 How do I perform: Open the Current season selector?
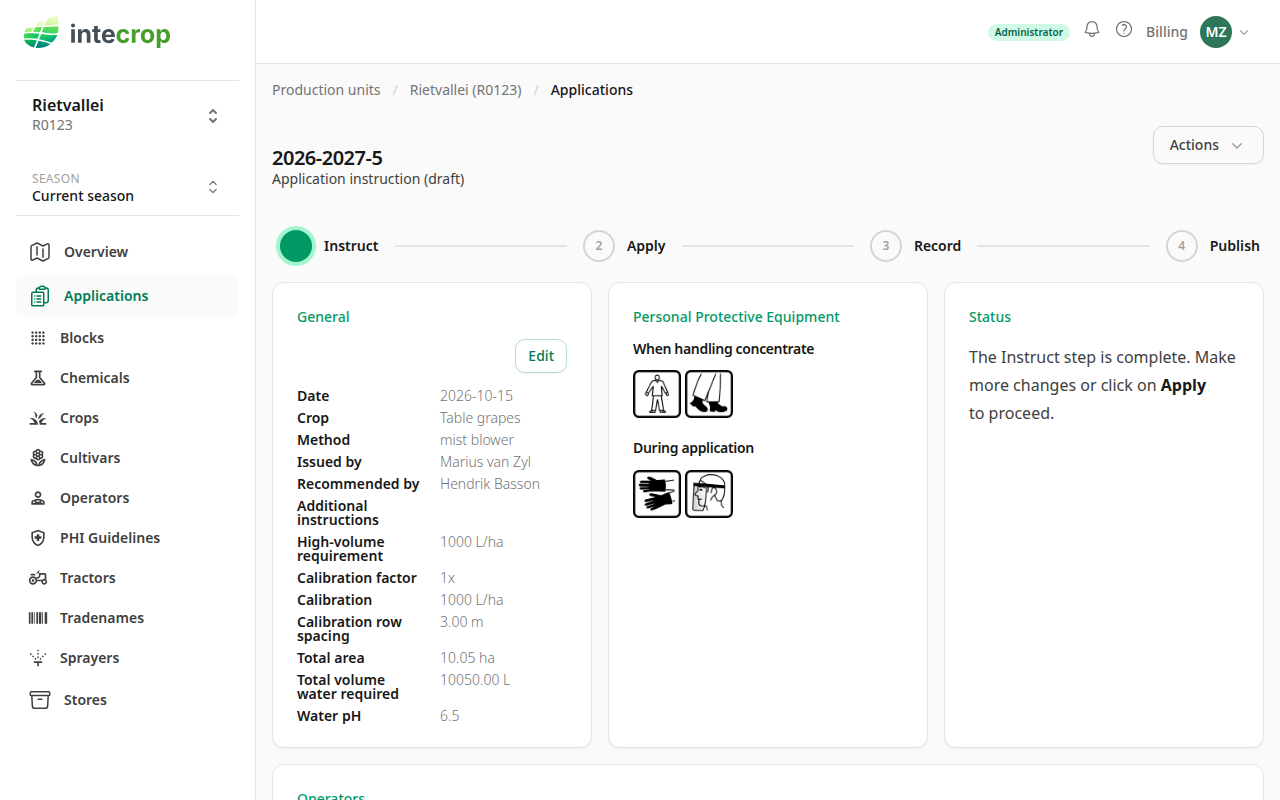coord(127,187)
